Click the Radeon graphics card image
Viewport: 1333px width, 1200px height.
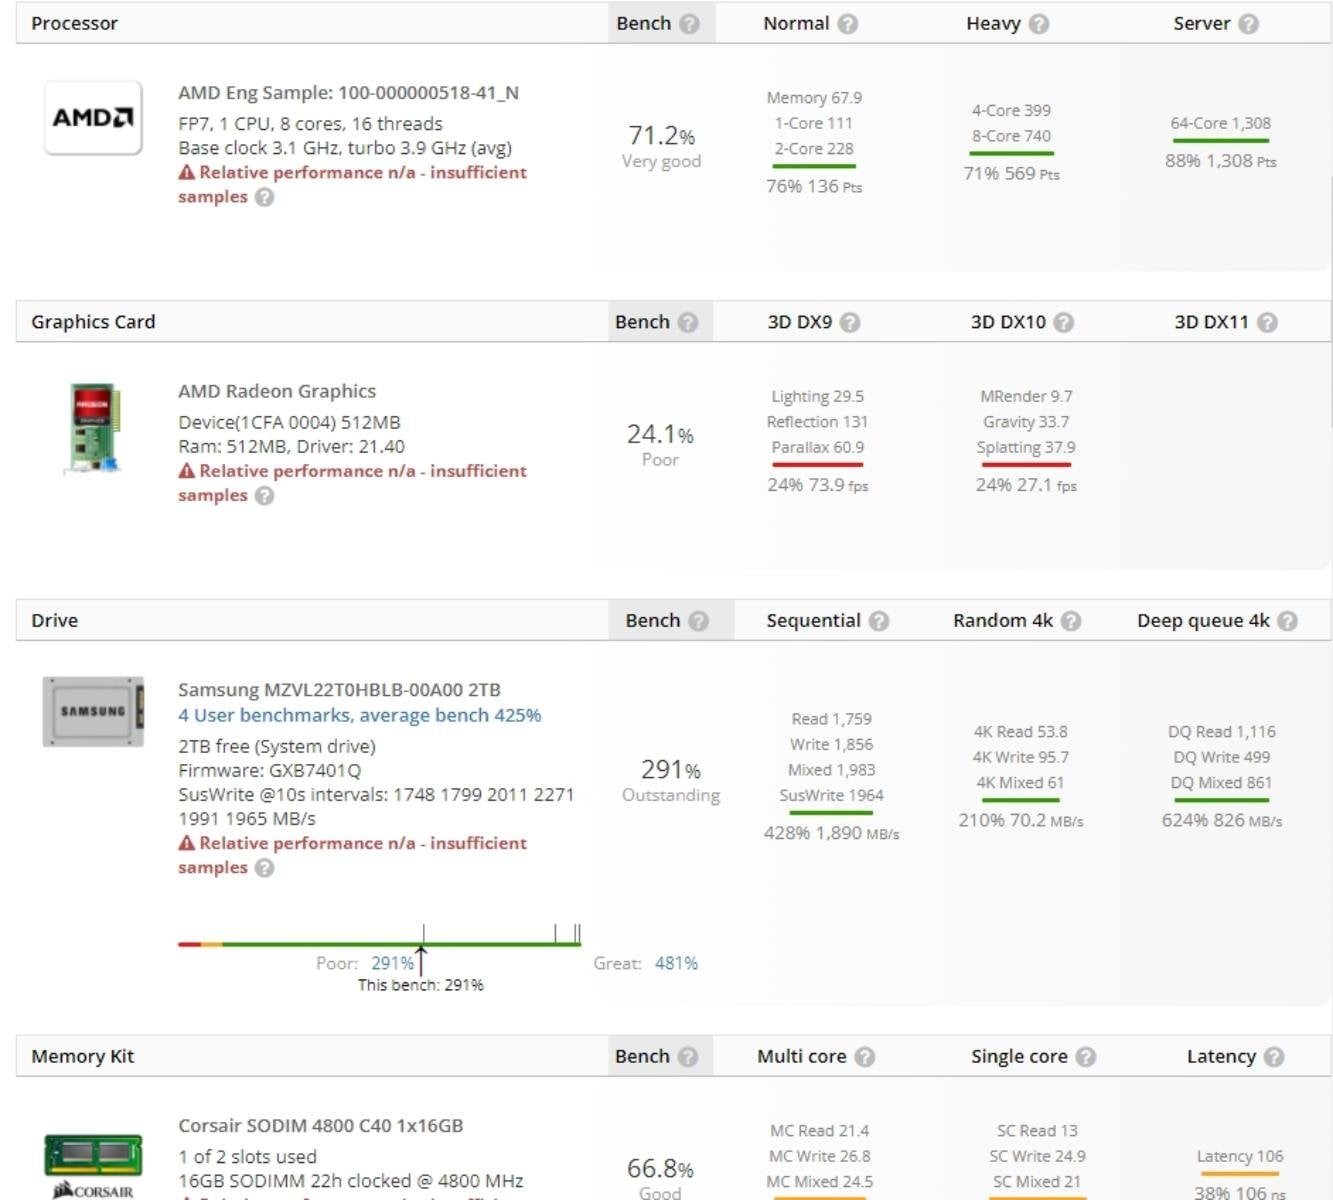93,428
